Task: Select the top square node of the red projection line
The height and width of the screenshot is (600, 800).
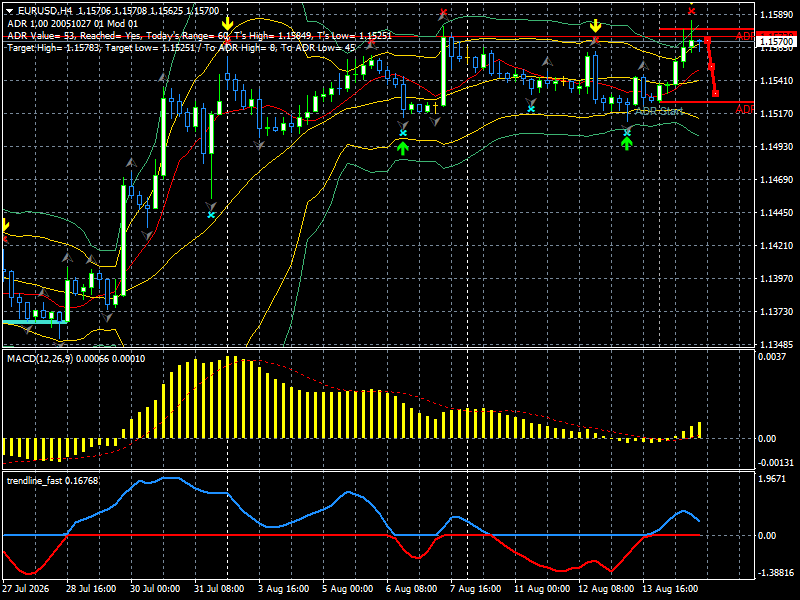Action: 707,40
